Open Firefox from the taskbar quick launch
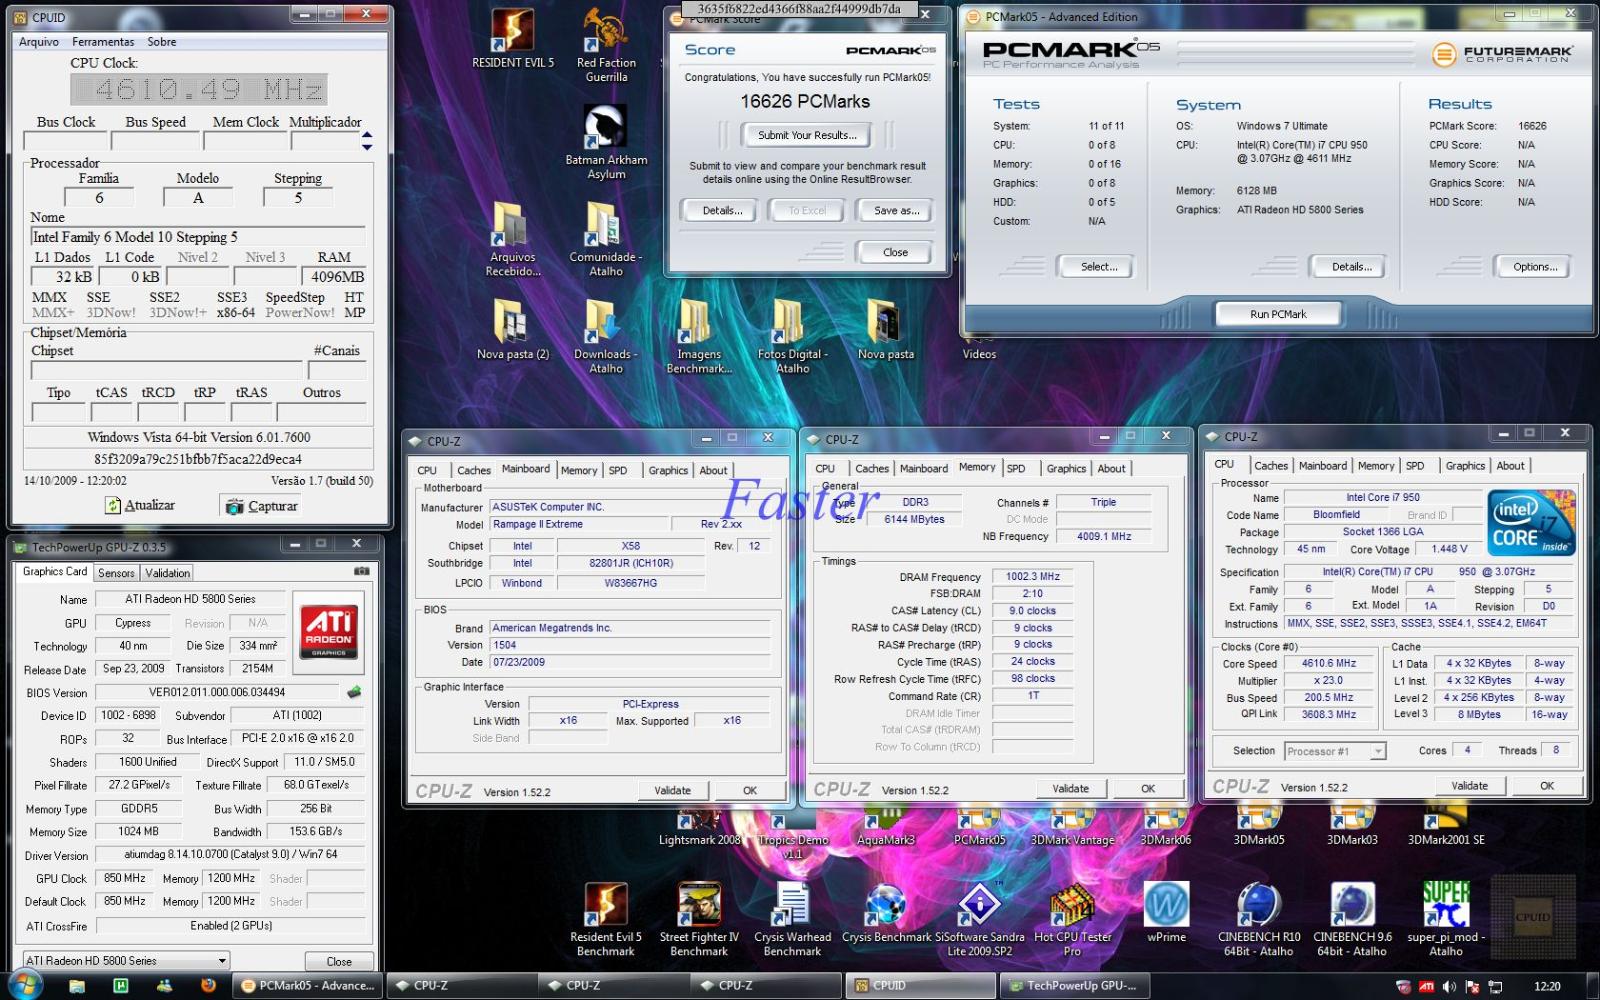 (x=208, y=985)
